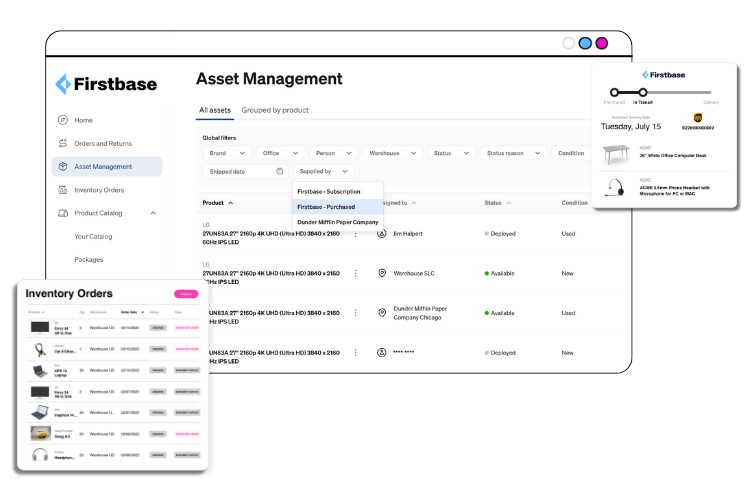The width and height of the screenshot is (750, 484).
Task: Collapse the Product Catalog section chevron
Action: pyautogui.click(x=153, y=213)
